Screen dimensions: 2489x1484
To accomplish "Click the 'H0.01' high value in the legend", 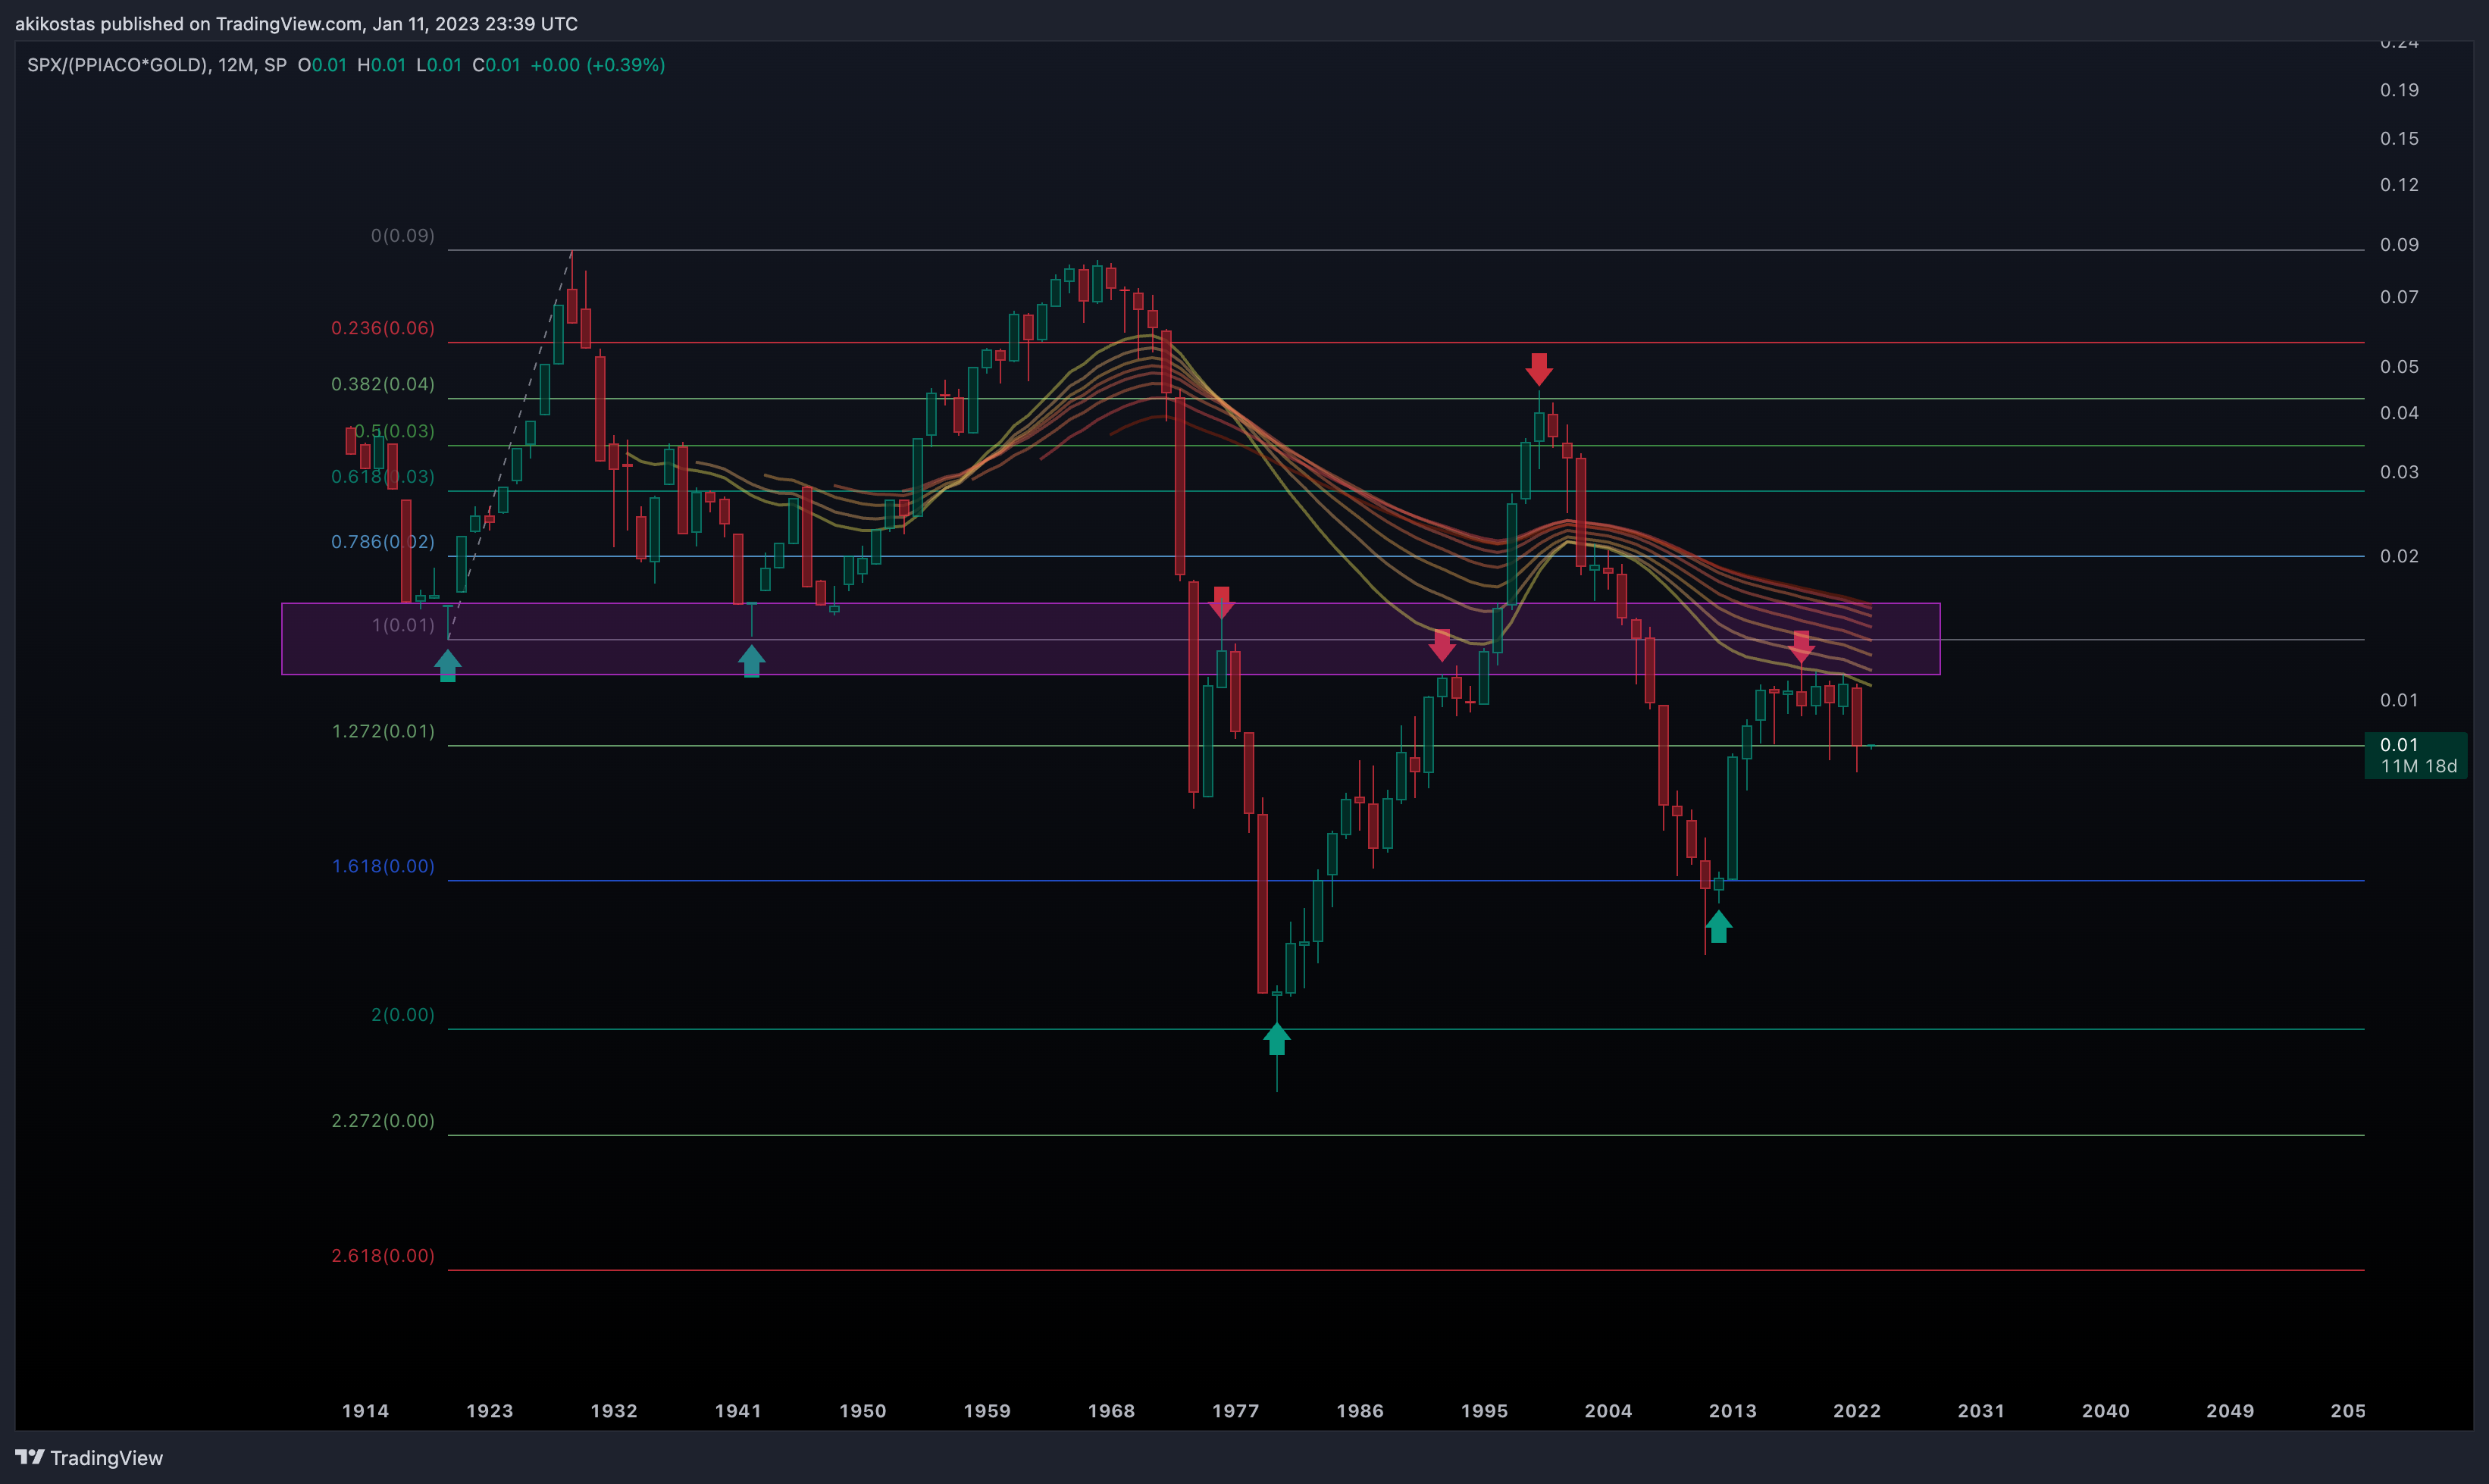I will click(x=381, y=65).
